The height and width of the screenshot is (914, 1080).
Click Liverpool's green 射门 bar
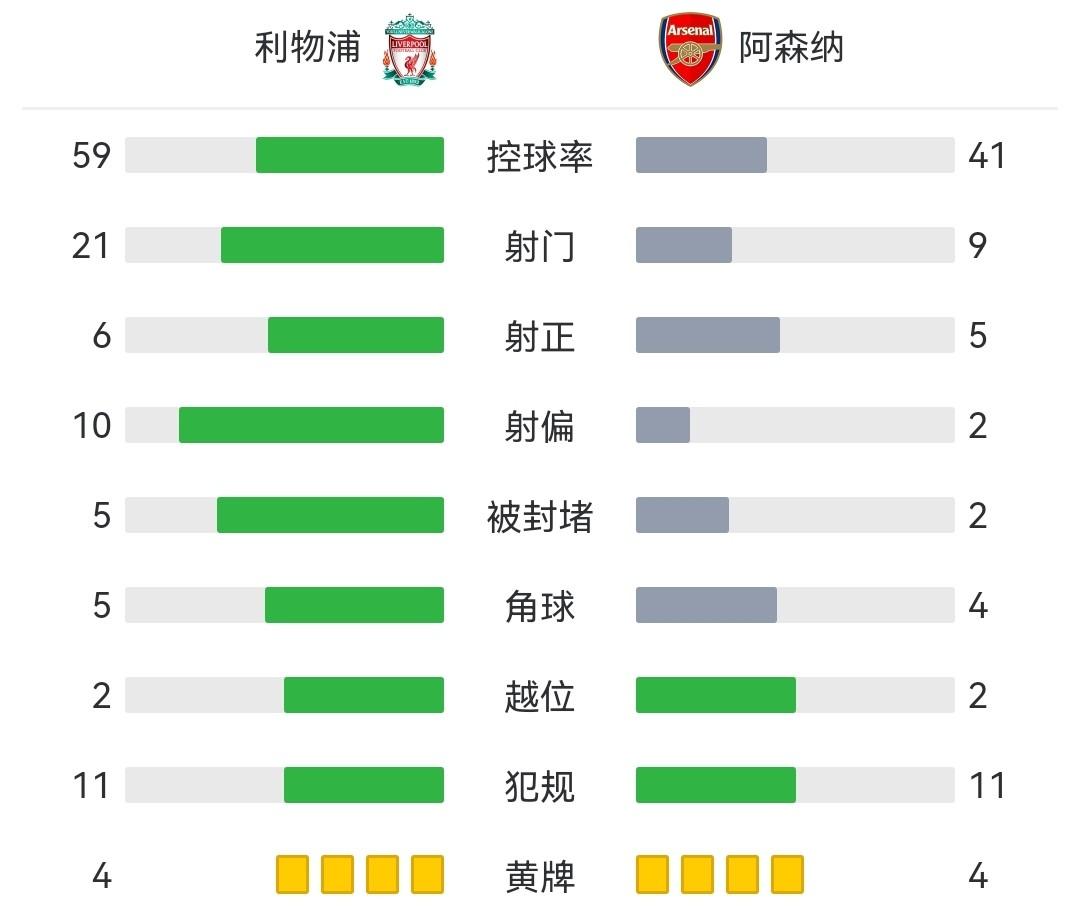332,245
